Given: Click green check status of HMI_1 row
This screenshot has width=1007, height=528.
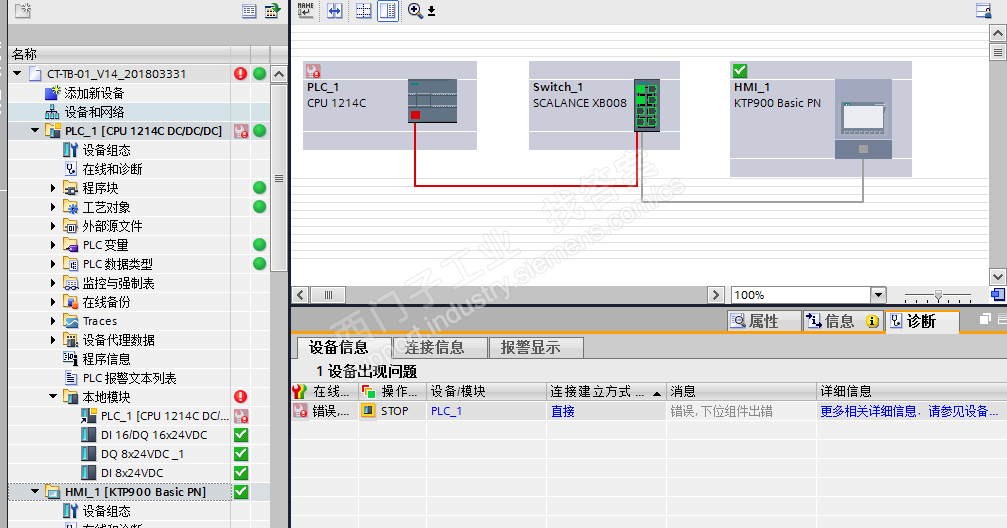Looking at the screenshot, I should coord(241,491).
